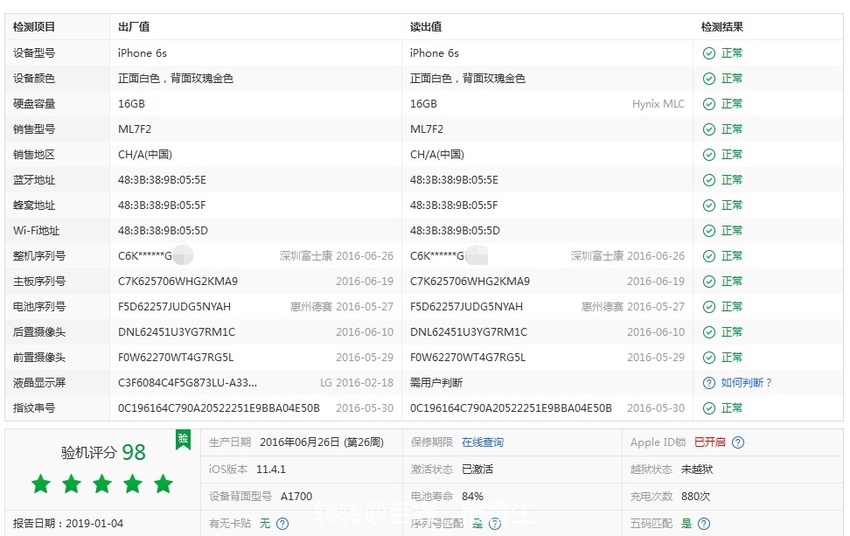Click the green check icon in 设备型号 row
Image resolution: width=850 pixels, height=536 pixels.
click(x=709, y=53)
